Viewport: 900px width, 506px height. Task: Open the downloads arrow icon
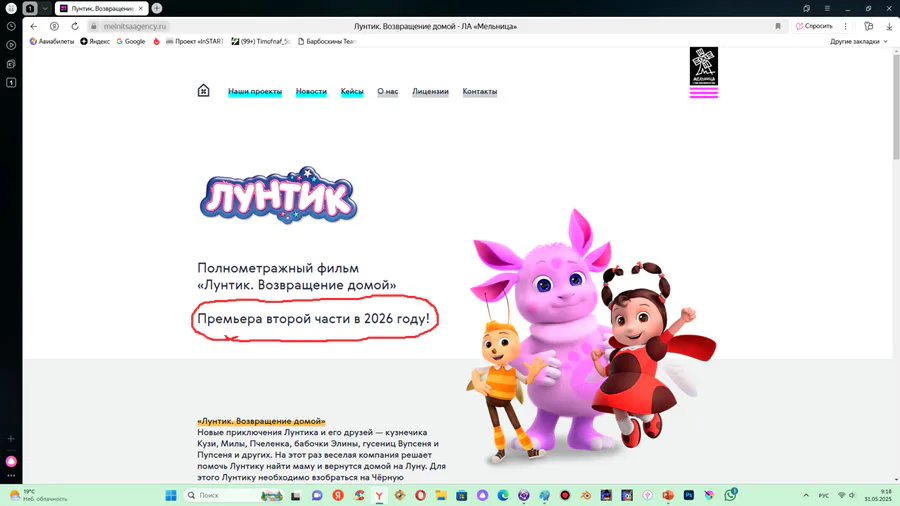pos(889,26)
